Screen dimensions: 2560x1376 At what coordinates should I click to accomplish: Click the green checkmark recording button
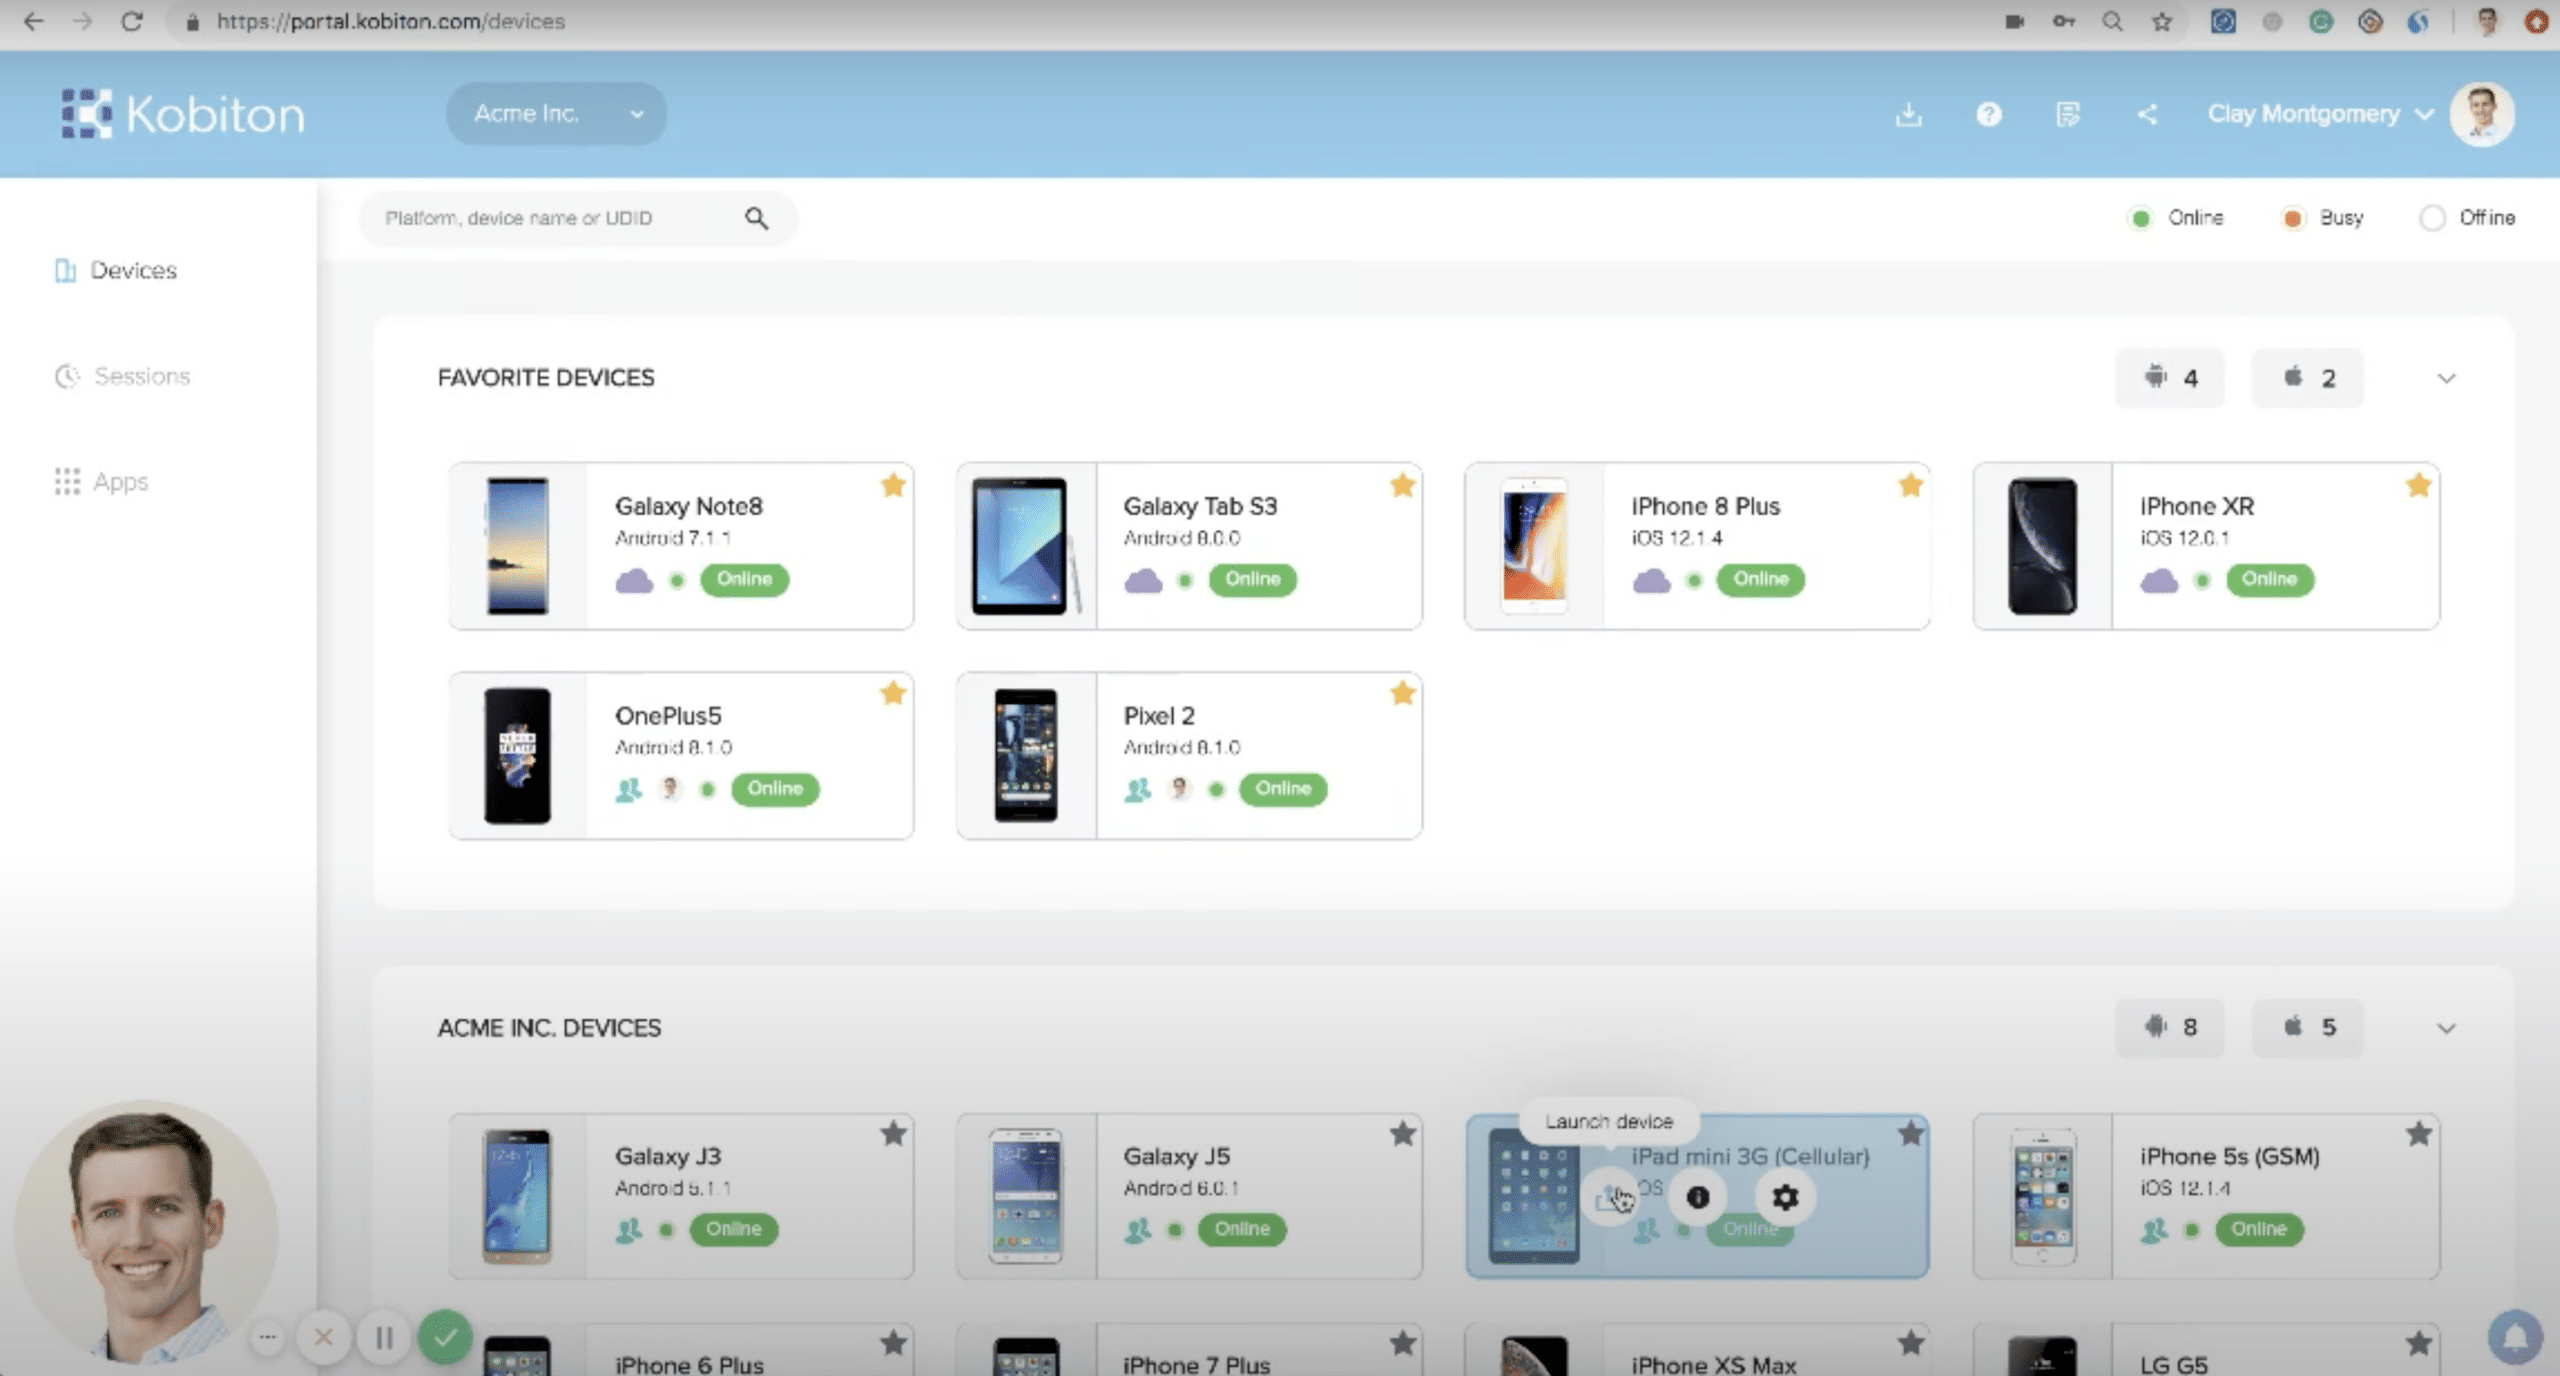click(445, 1336)
